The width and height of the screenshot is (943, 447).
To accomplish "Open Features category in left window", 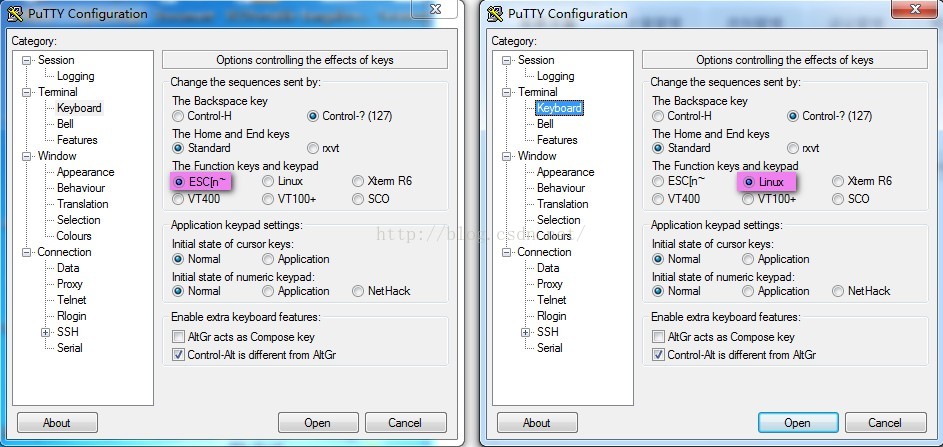I will [x=77, y=140].
